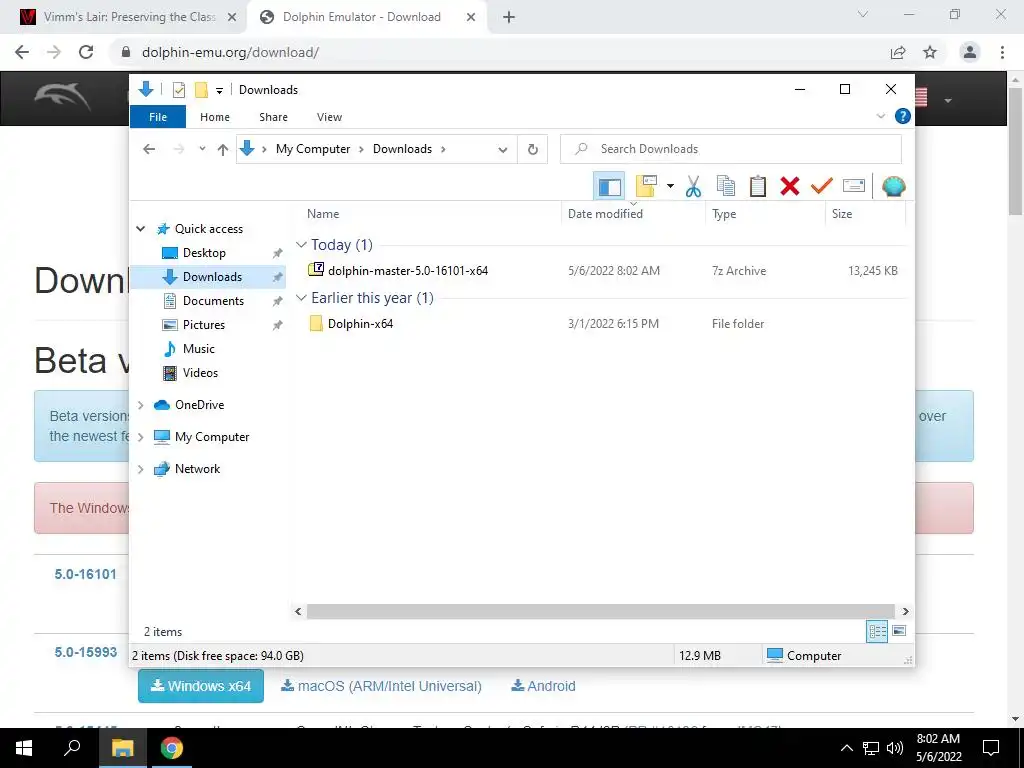
Task: Click the 5.0-16101 version link on Dolphin page
Action: (86, 574)
